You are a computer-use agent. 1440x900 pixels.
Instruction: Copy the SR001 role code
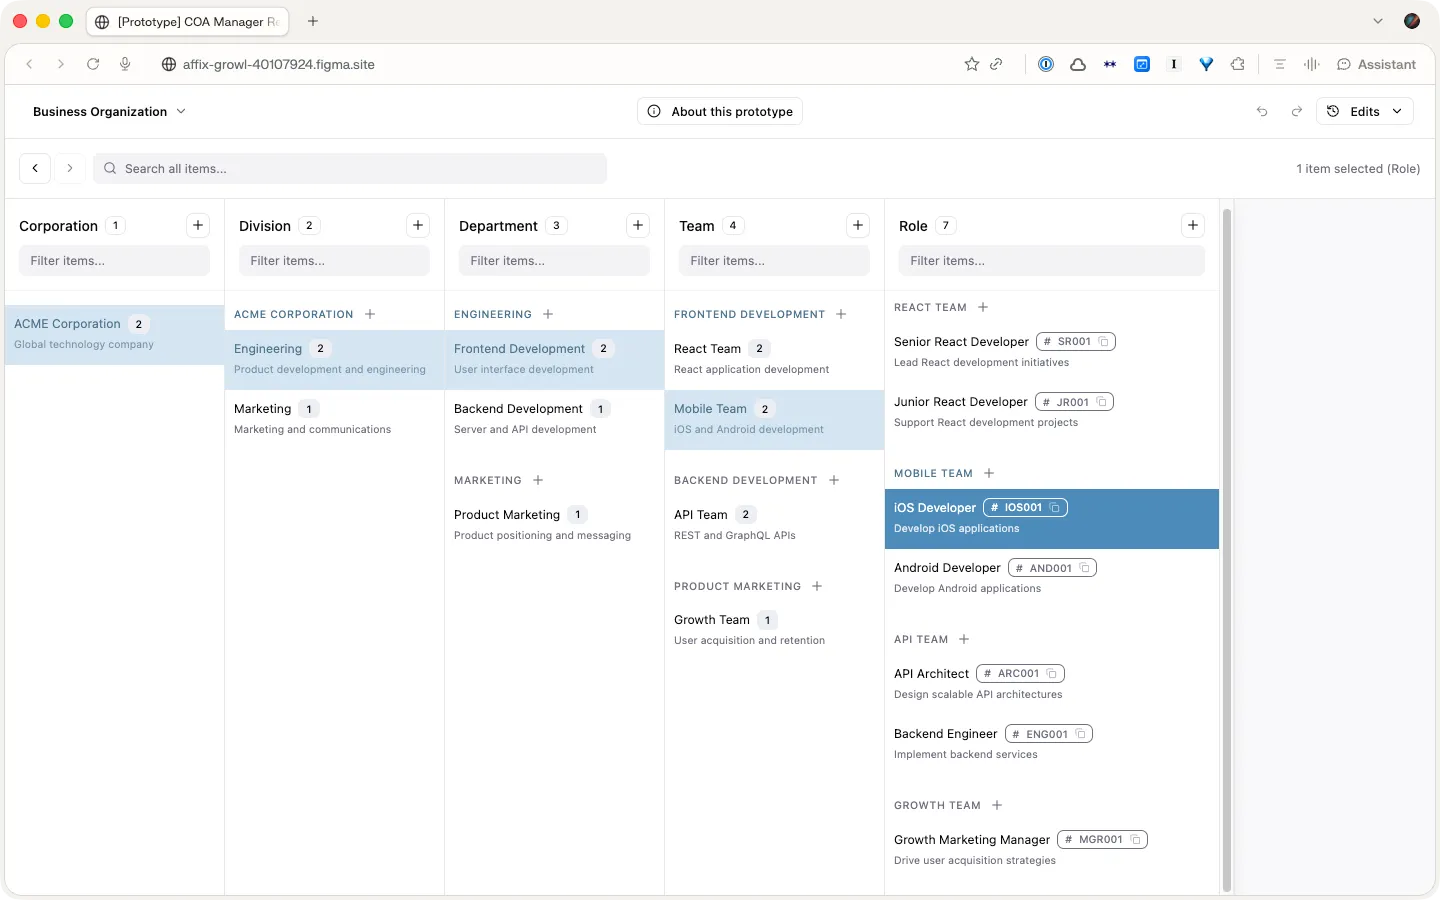[x=1104, y=342]
